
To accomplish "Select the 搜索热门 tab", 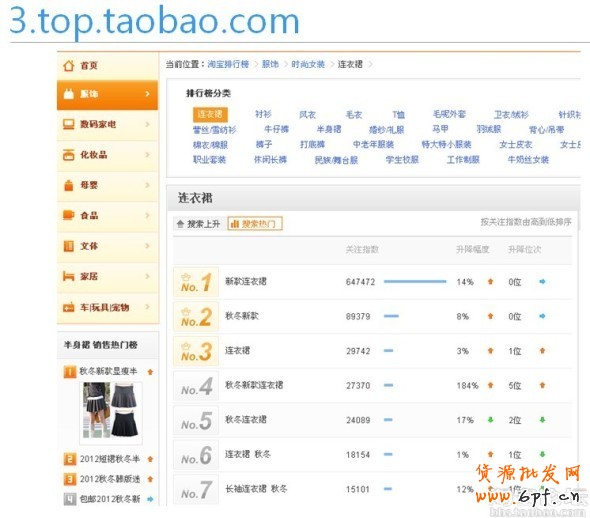I will (x=255, y=224).
